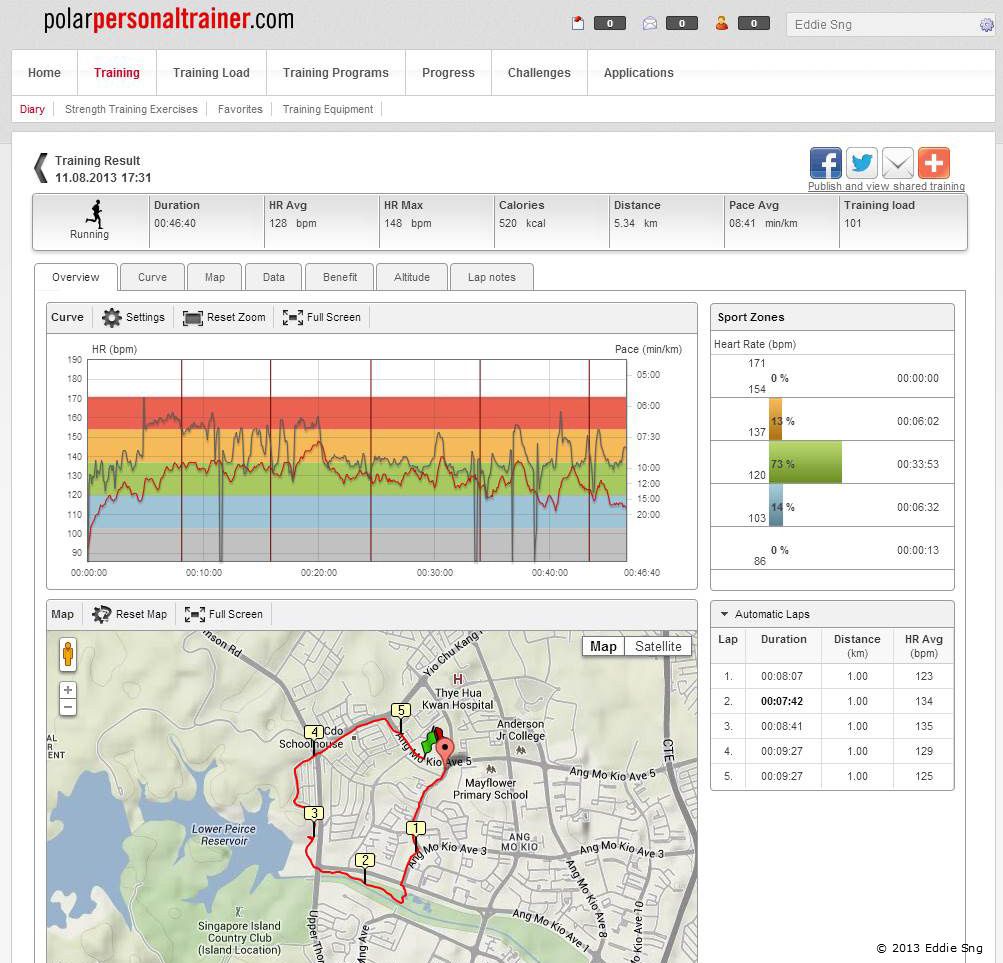This screenshot has width=1003, height=963.
Task: Click lap marker 5 on the map
Action: click(x=401, y=710)
